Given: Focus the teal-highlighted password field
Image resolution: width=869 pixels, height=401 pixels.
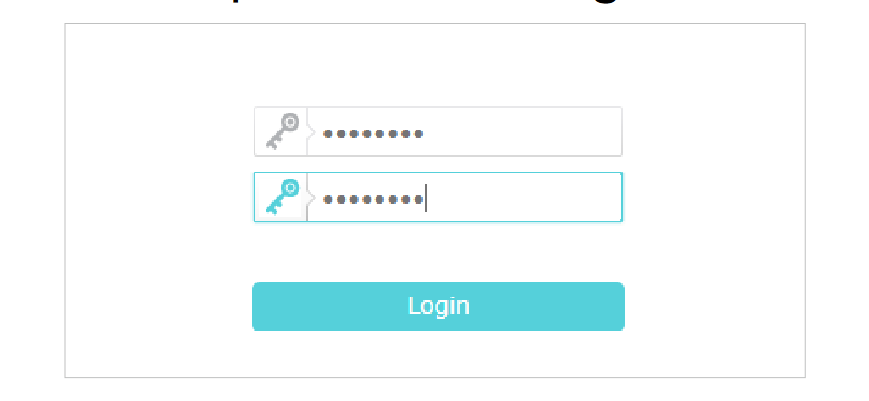Looking at the screenshot, I should coord(438,197).
